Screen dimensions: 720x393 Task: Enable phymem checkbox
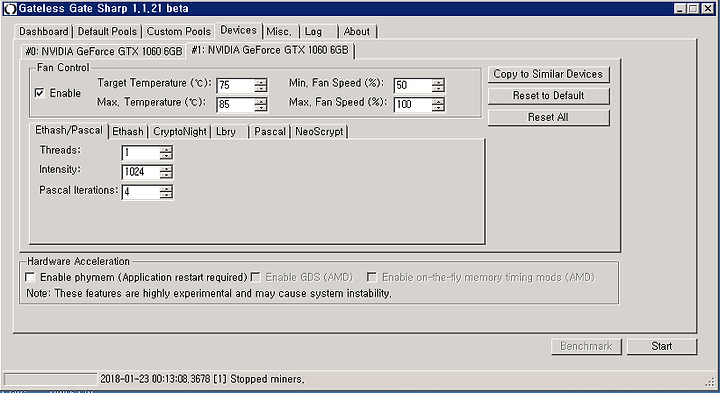tap(30, 277)
